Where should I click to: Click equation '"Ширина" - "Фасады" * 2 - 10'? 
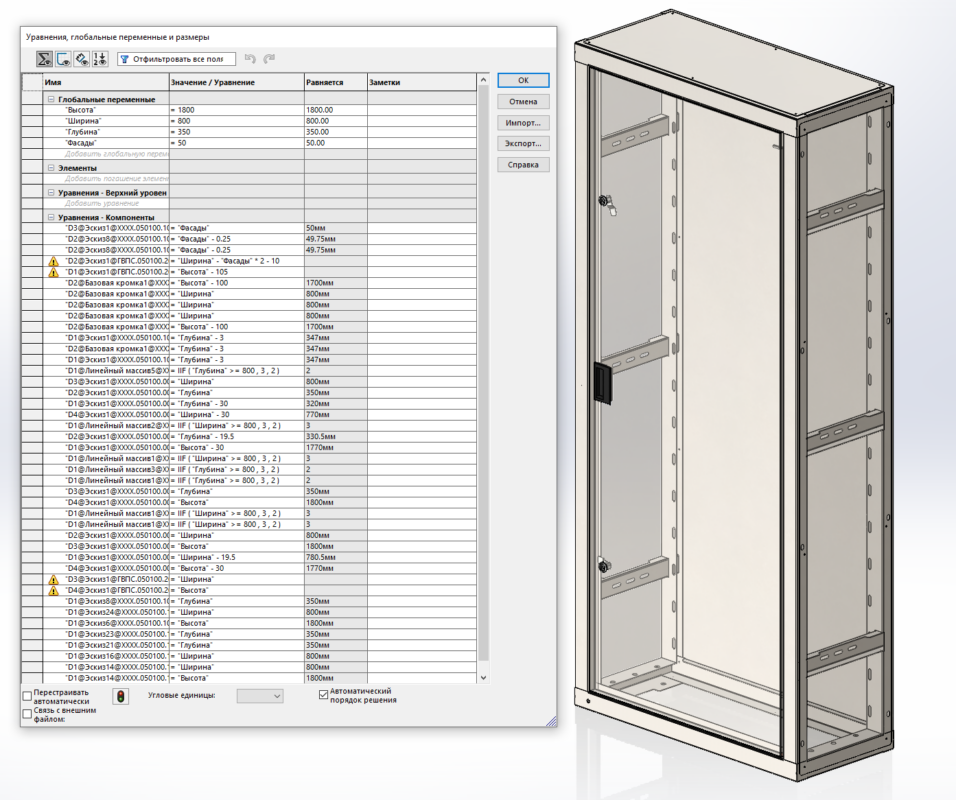coord(237,261)
